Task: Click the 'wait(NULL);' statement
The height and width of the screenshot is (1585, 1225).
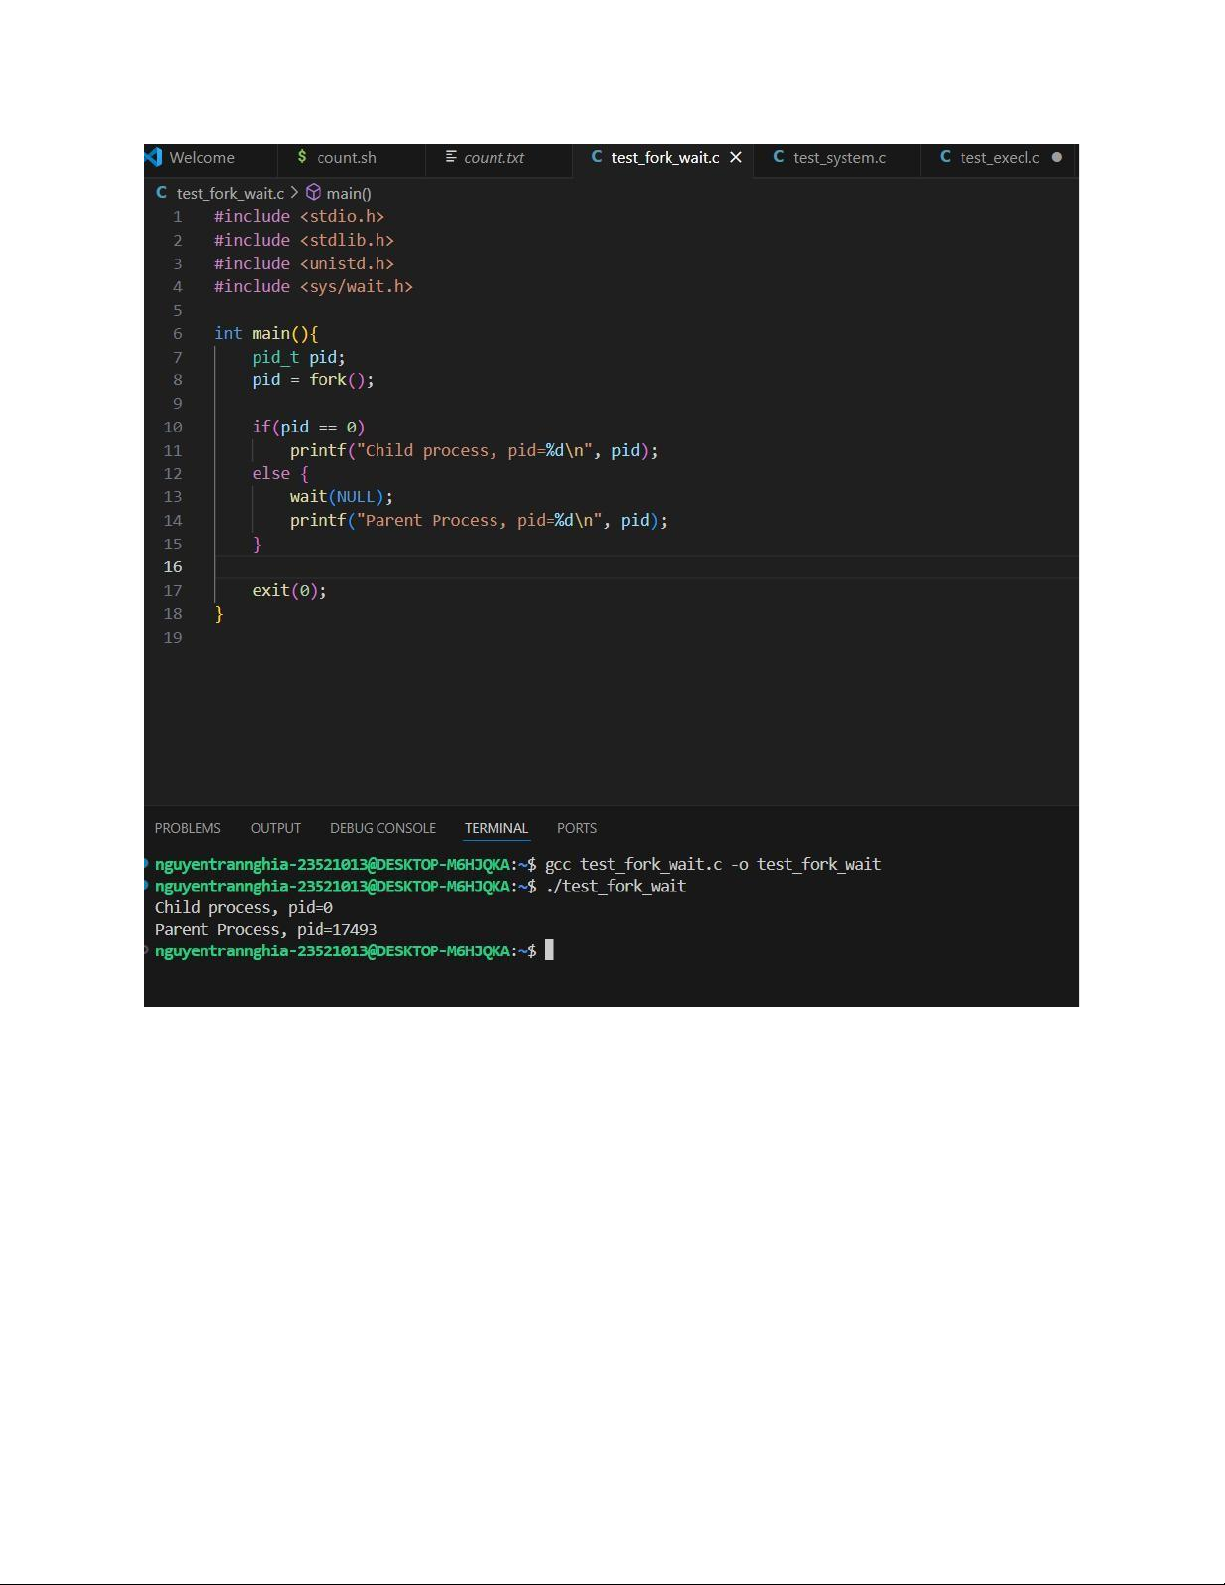Action: click(341, 497)
